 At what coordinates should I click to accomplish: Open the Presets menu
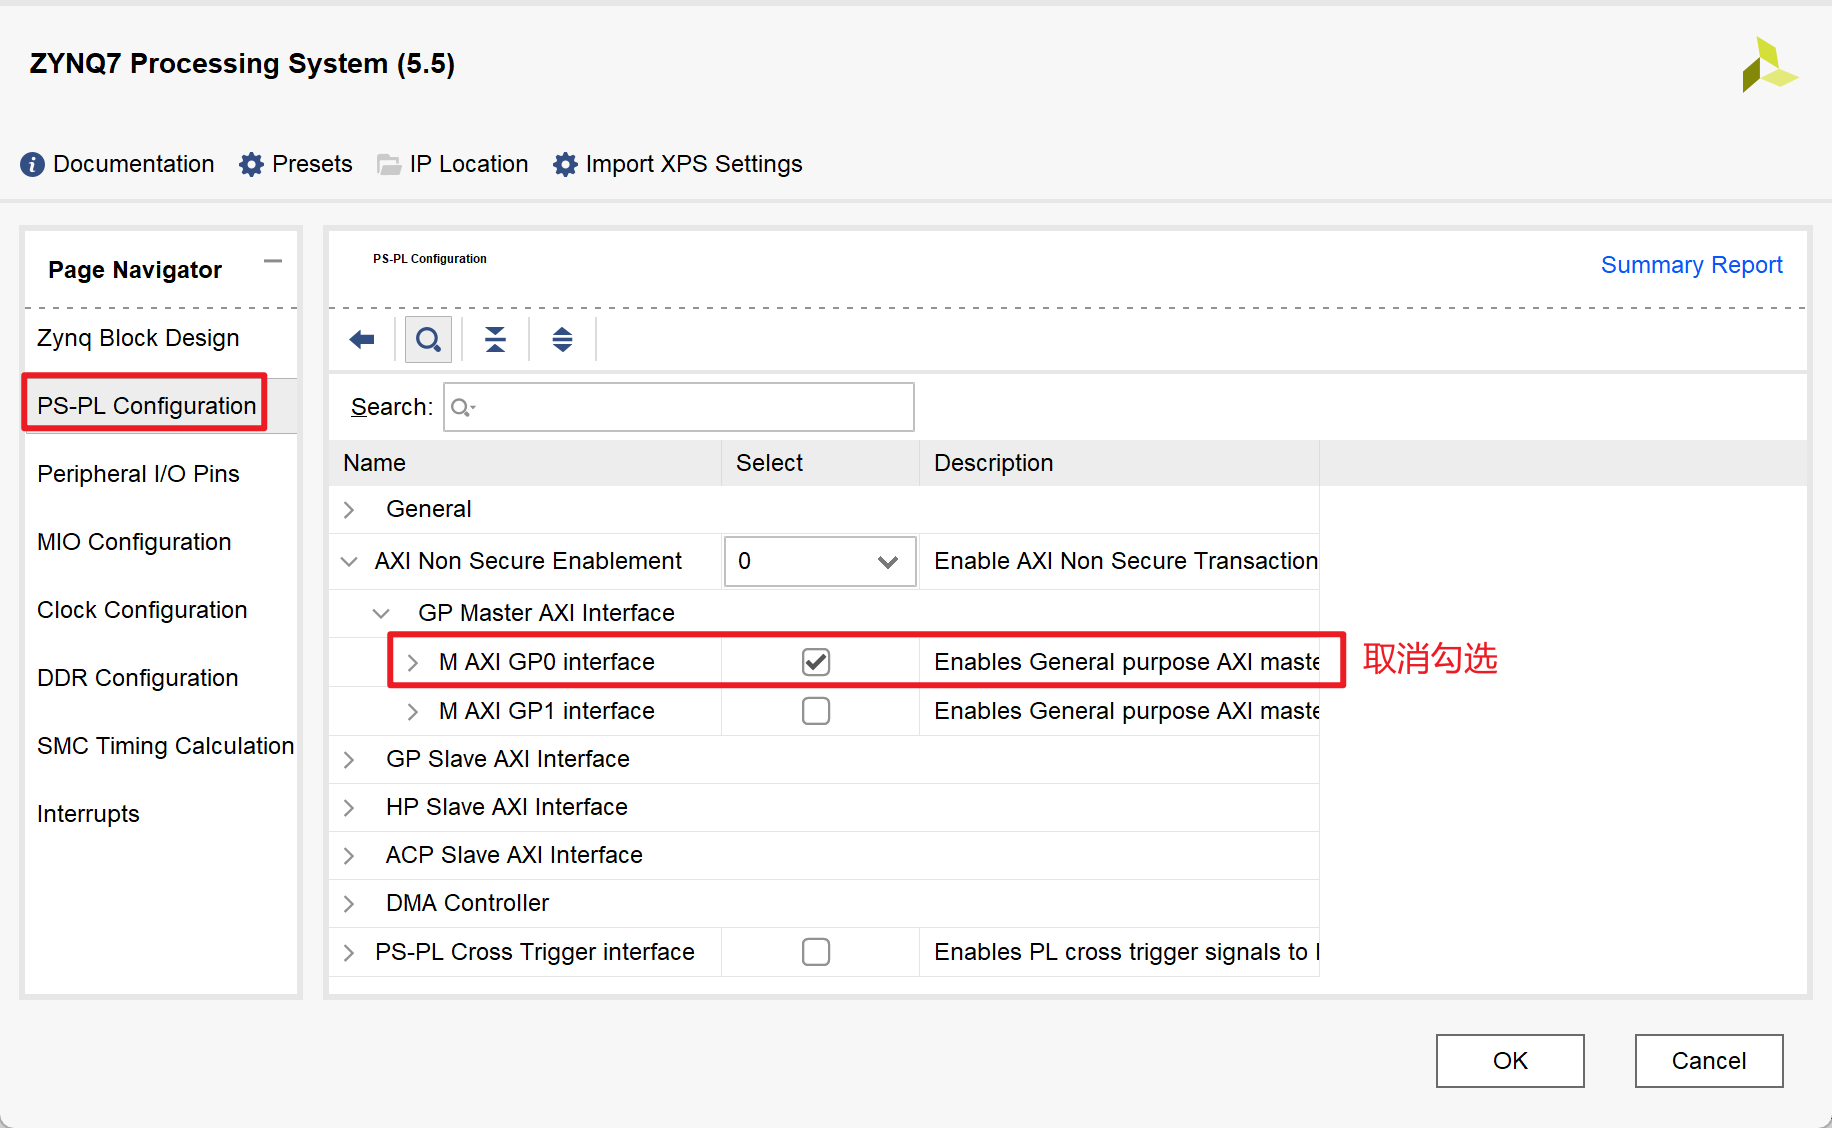coord(312,164)
